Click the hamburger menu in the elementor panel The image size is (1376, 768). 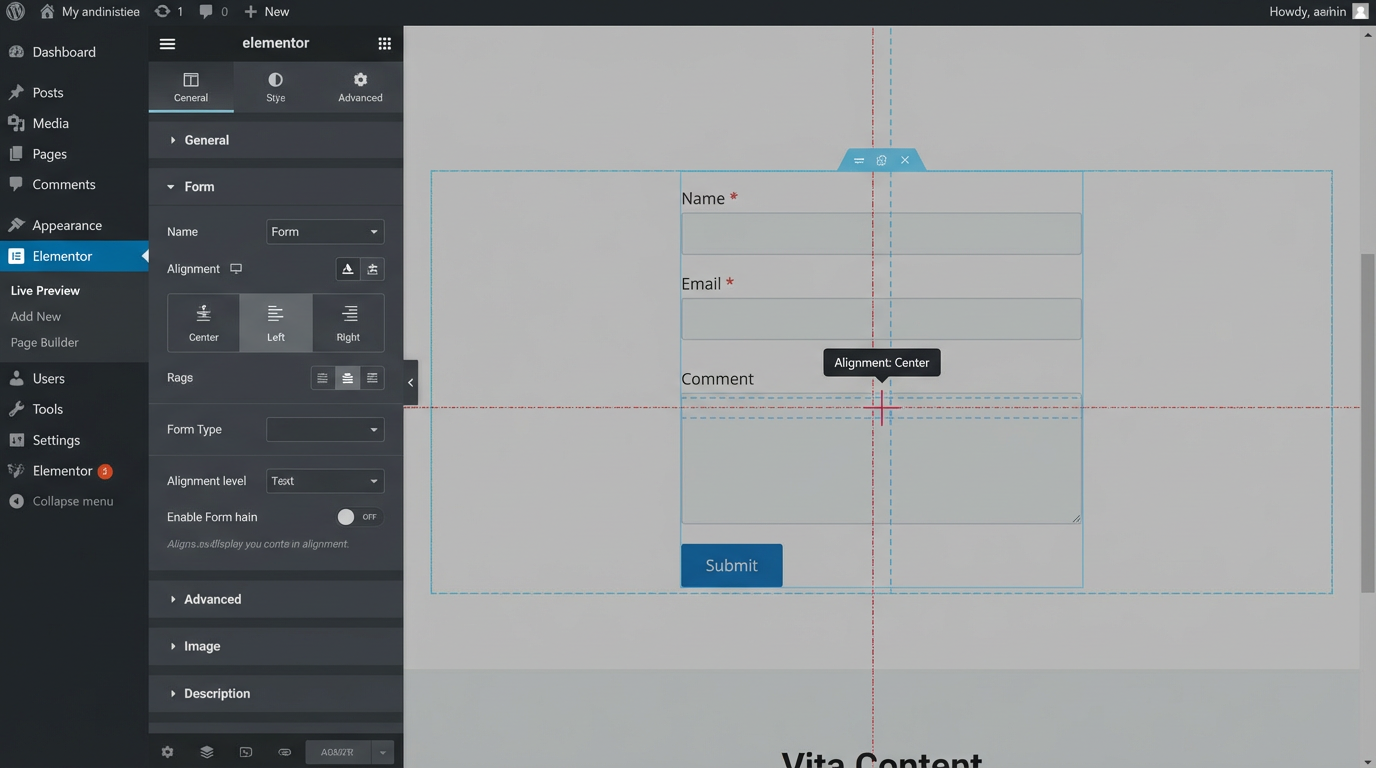(x=167, y=43)
